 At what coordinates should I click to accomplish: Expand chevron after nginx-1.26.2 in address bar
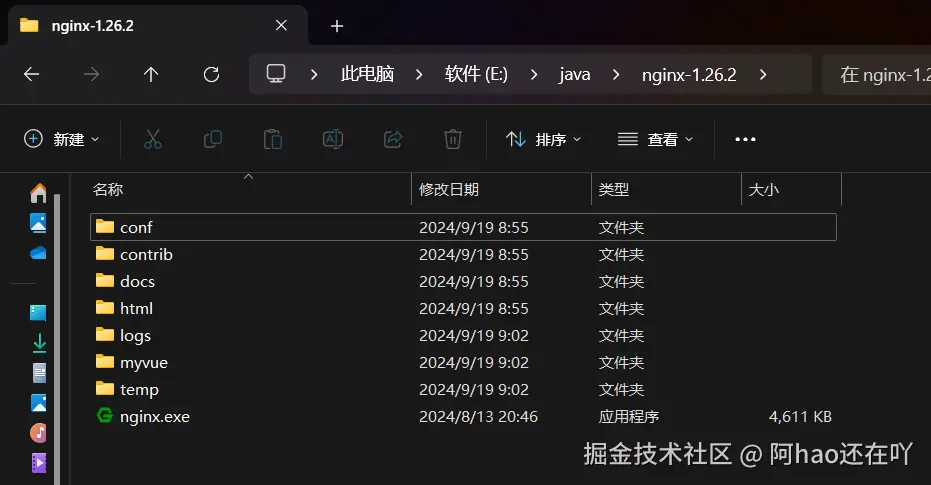(763, 74)
